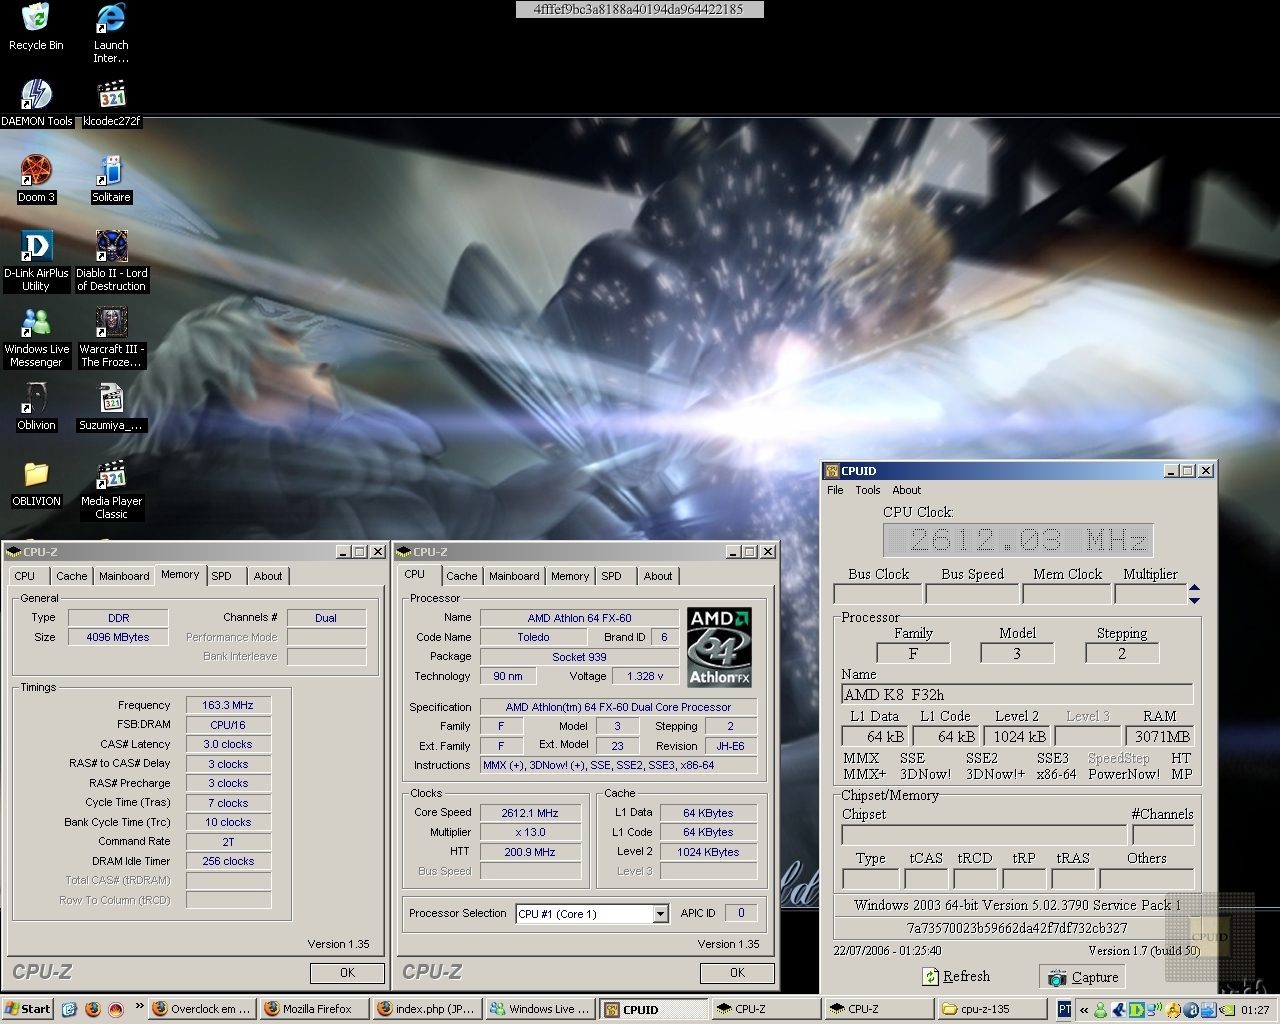Switch to Mozilla Firefox taskbar button

314,1009
